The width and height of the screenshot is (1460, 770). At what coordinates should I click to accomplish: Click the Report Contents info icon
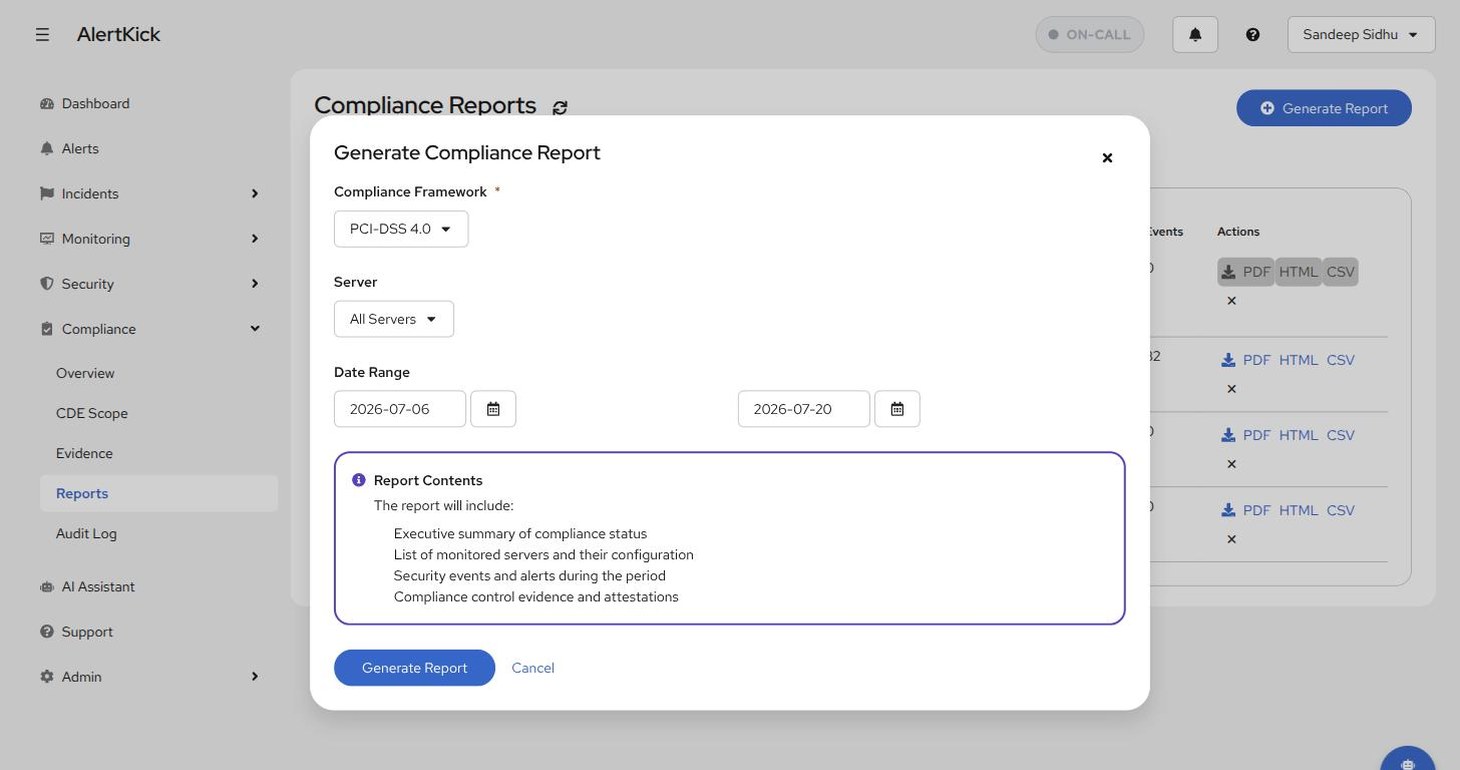click(x=359, y=480)
